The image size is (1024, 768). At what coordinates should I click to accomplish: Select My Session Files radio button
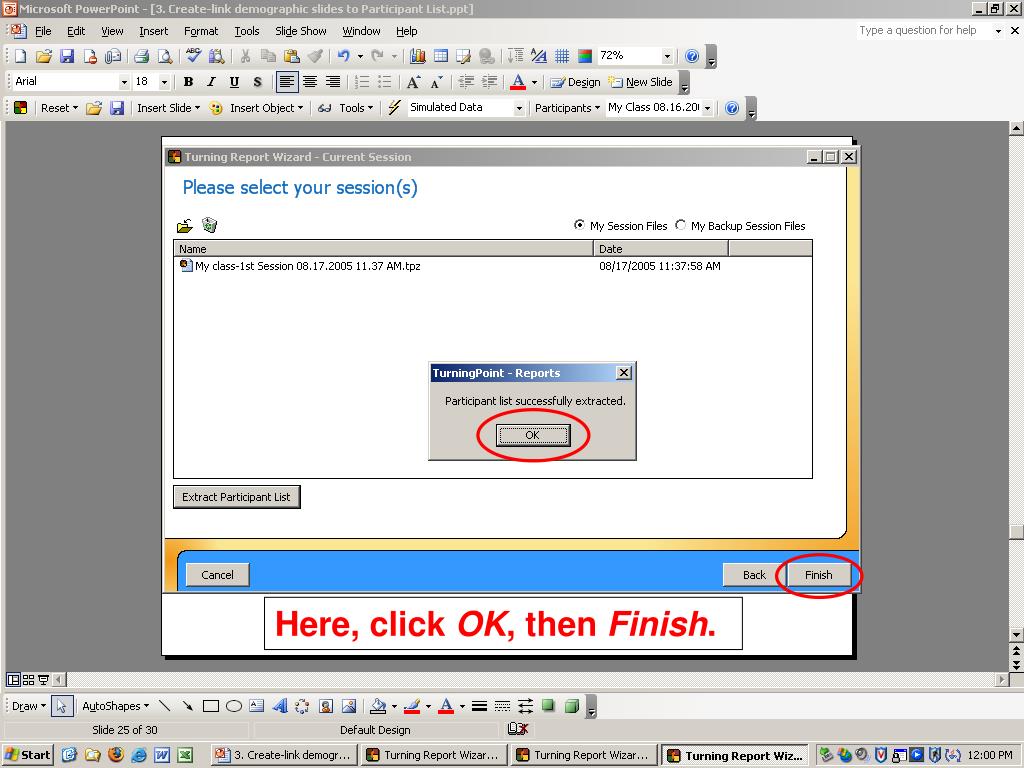[579, 225]
